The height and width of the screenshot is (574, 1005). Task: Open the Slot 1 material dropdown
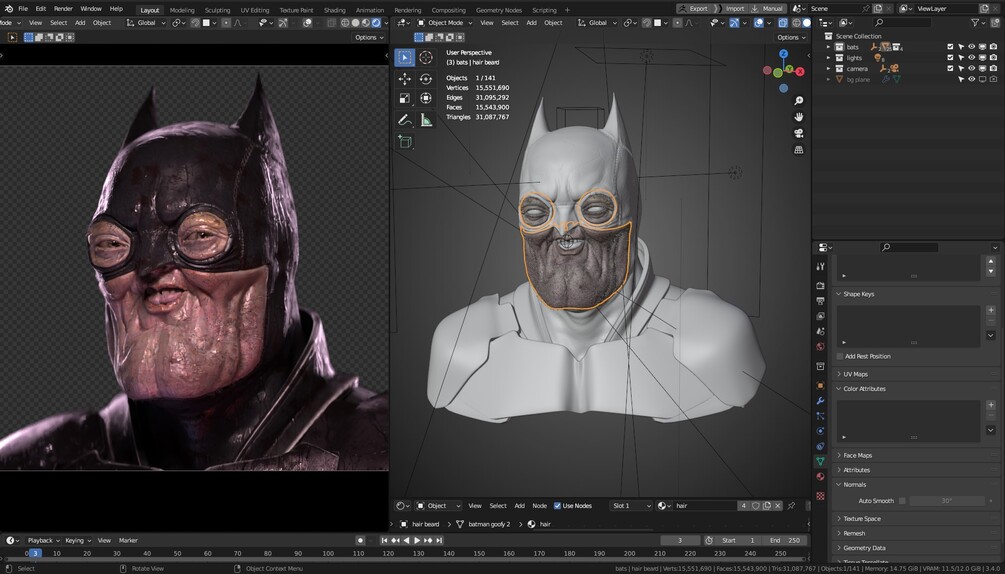click(x=629, y=506)
